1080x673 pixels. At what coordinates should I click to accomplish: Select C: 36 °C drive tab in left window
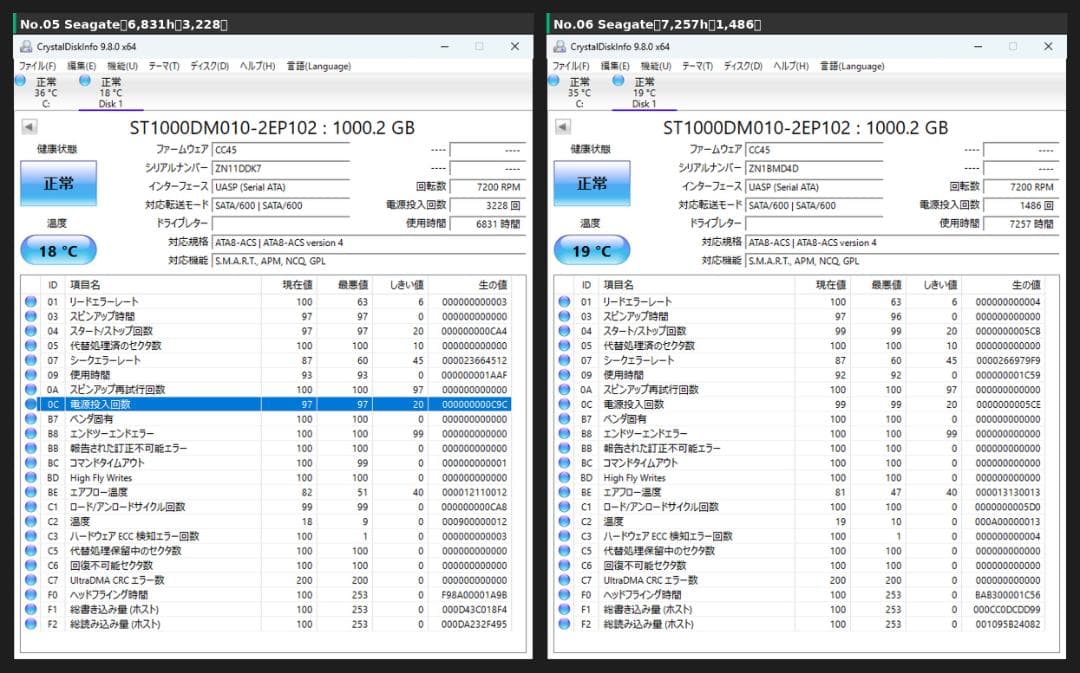46,92
